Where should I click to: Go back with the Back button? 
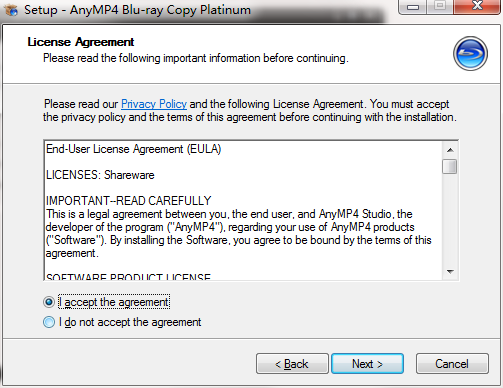pyautogui.click(x=292, y=364)
